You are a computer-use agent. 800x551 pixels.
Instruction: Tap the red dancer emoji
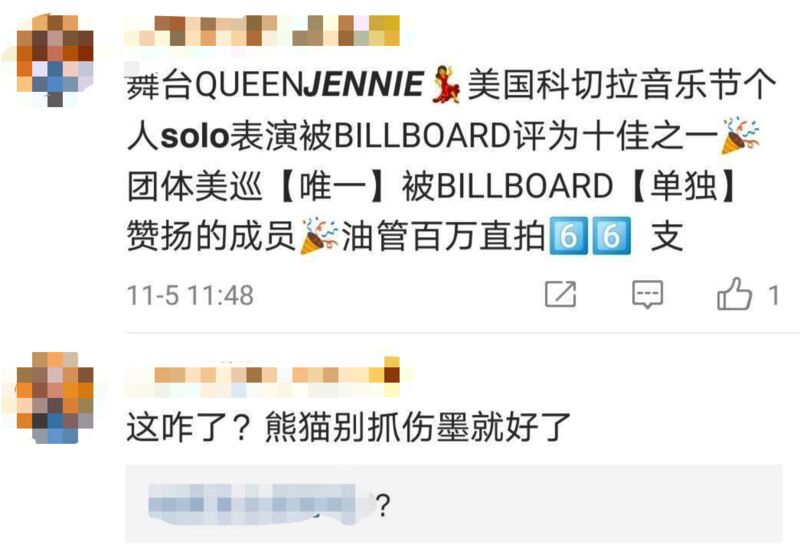[x=445, y=84]
